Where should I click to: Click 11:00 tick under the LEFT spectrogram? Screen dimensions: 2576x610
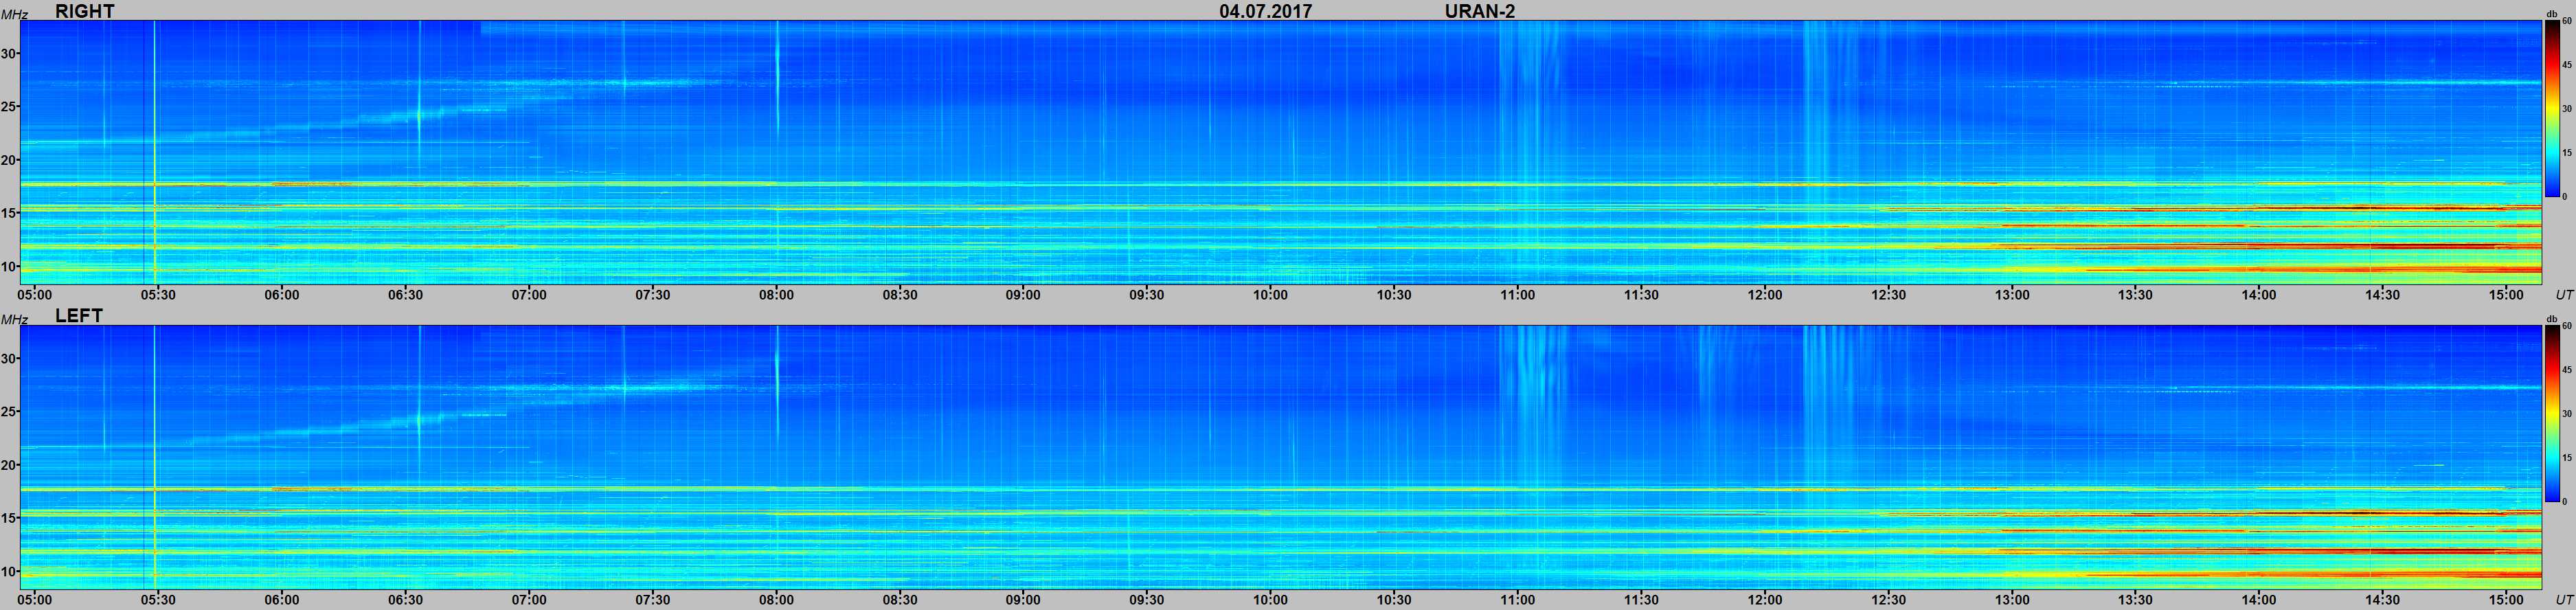(x=1517, y=599)
